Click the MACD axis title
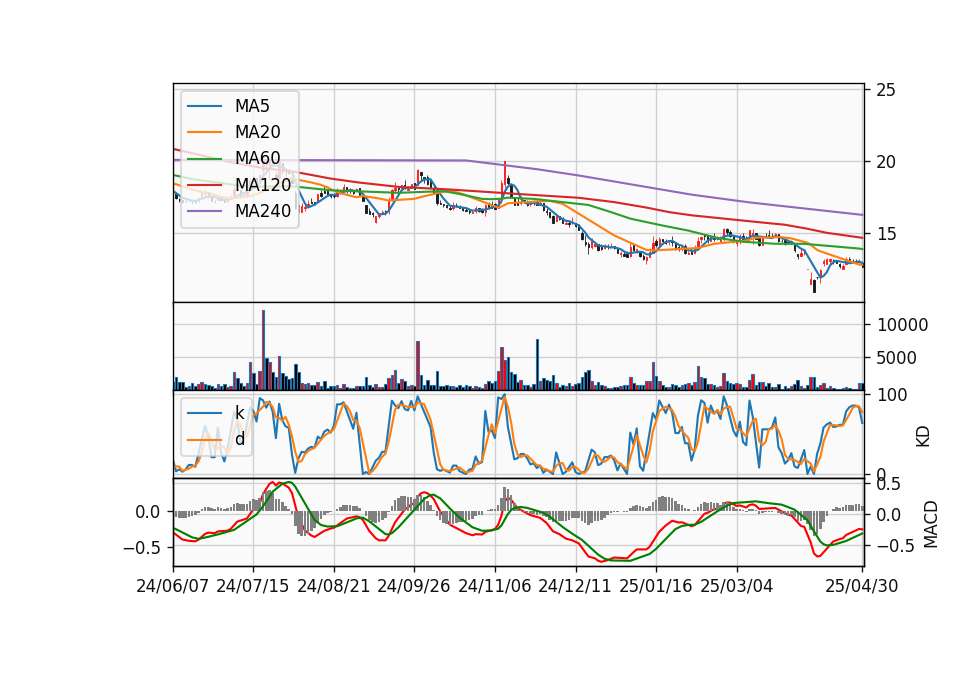 (931, 524)
